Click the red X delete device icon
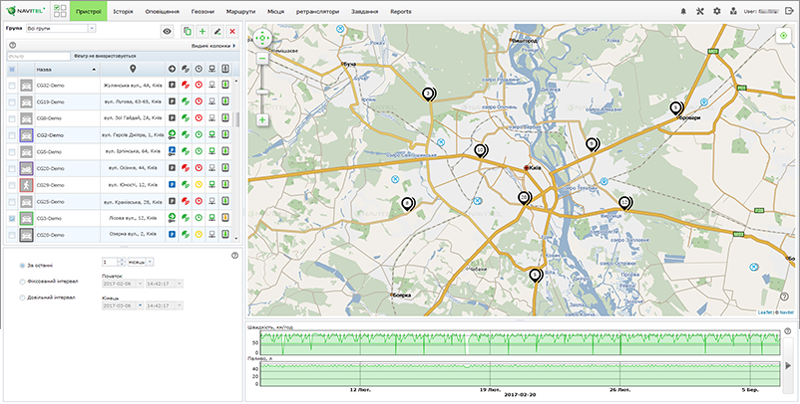800x404 pixels. tap(232, 32)
